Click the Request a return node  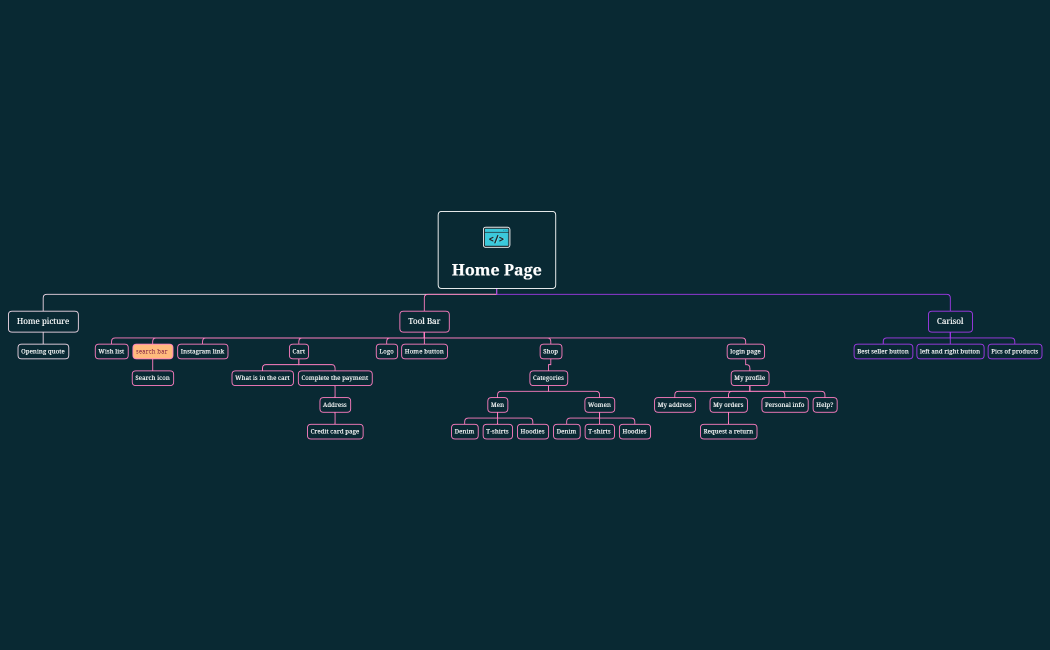coord(728,431)
